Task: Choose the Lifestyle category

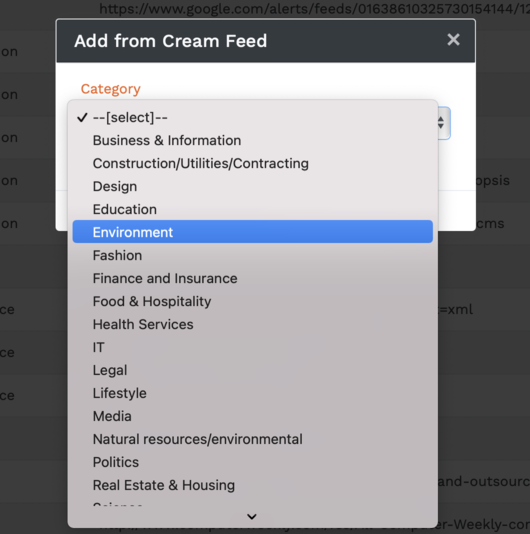Action: [x=253, y=393]
